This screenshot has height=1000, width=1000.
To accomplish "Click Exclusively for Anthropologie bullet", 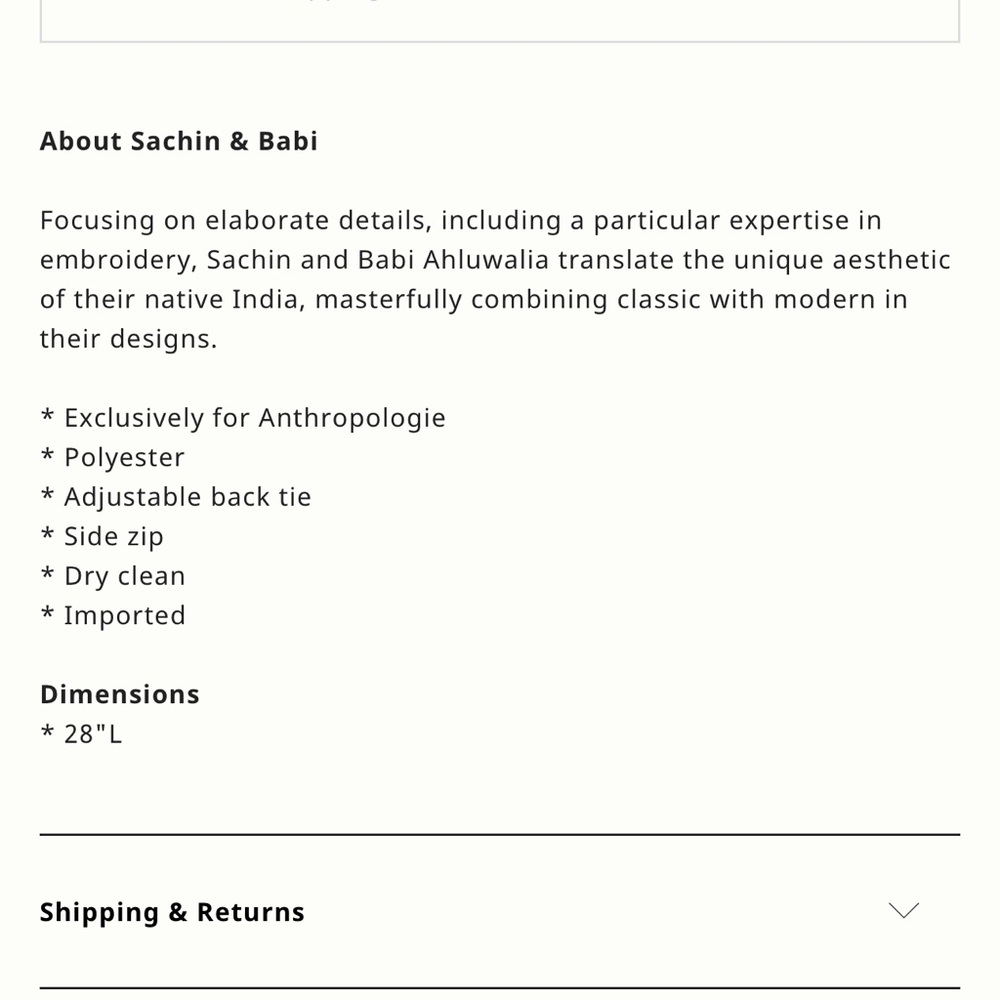I will pos(243,418).
